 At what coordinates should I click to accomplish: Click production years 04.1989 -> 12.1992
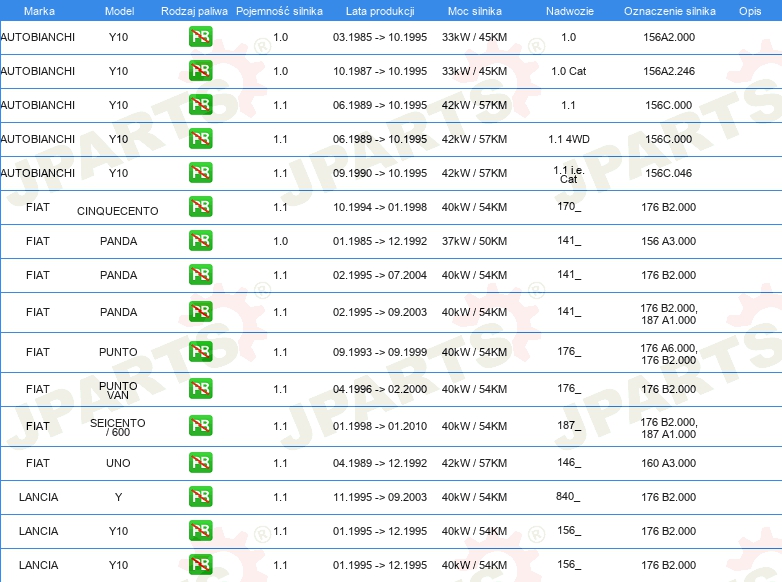(x=380, y=463)
